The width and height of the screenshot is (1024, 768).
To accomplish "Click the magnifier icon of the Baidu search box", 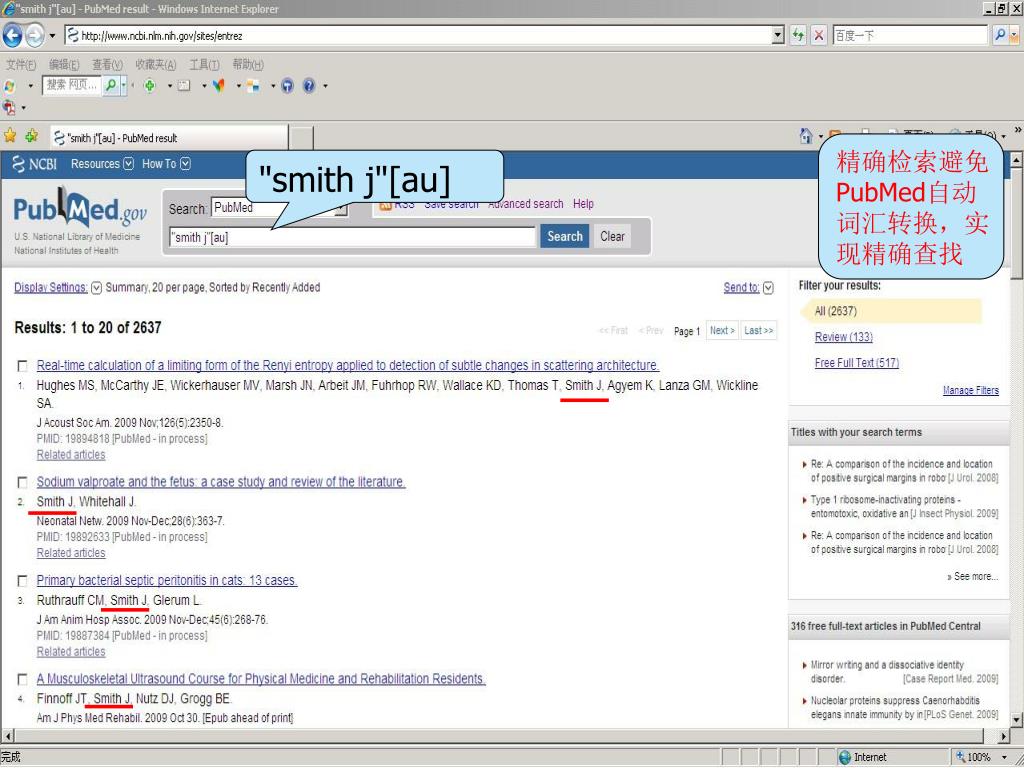I will pyautogui.click(x=999, y=35).
